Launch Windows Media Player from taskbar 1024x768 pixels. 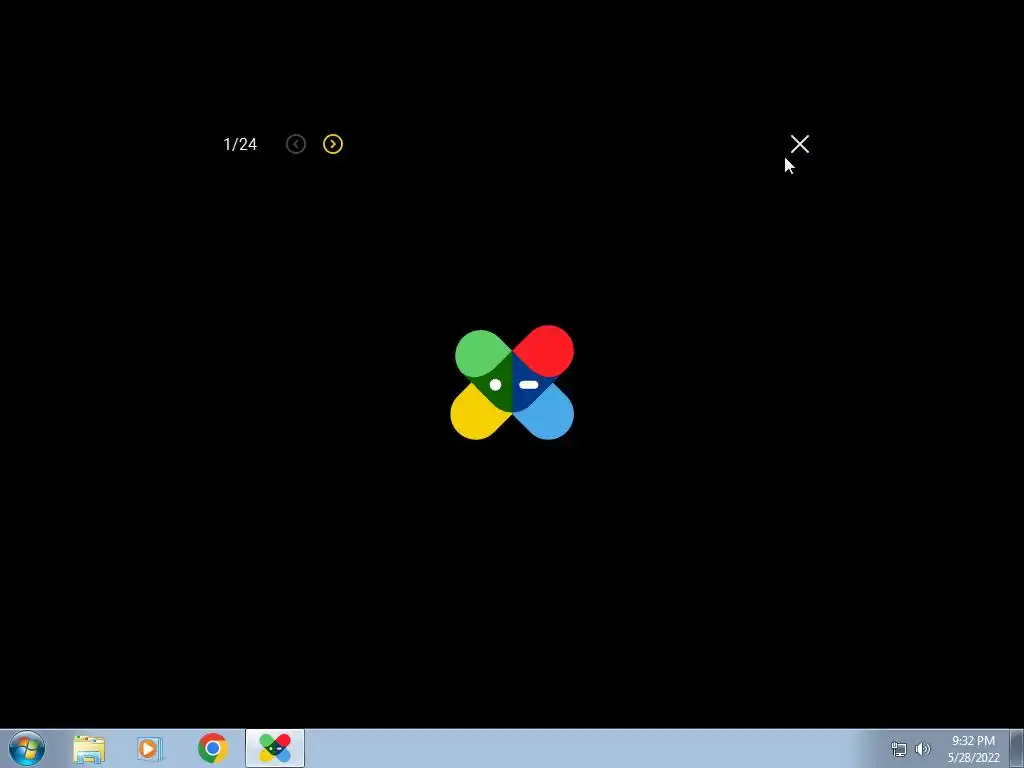[x=150, y=749]
